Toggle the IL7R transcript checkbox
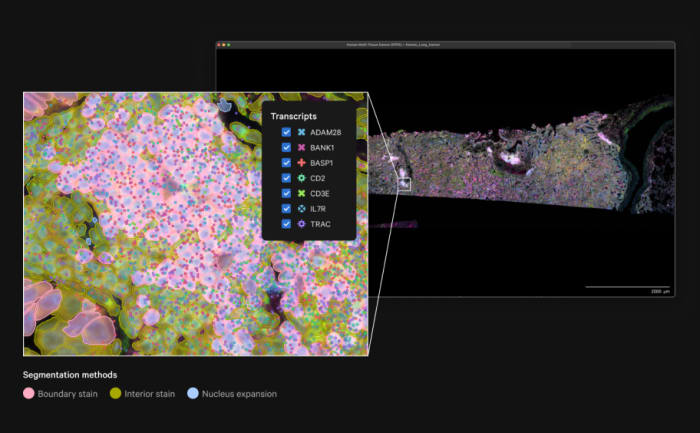700x433 pixels. 287,208
